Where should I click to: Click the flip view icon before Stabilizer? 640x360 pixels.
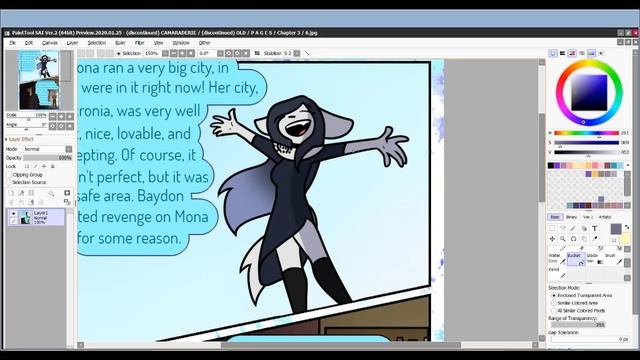(257, 53)
